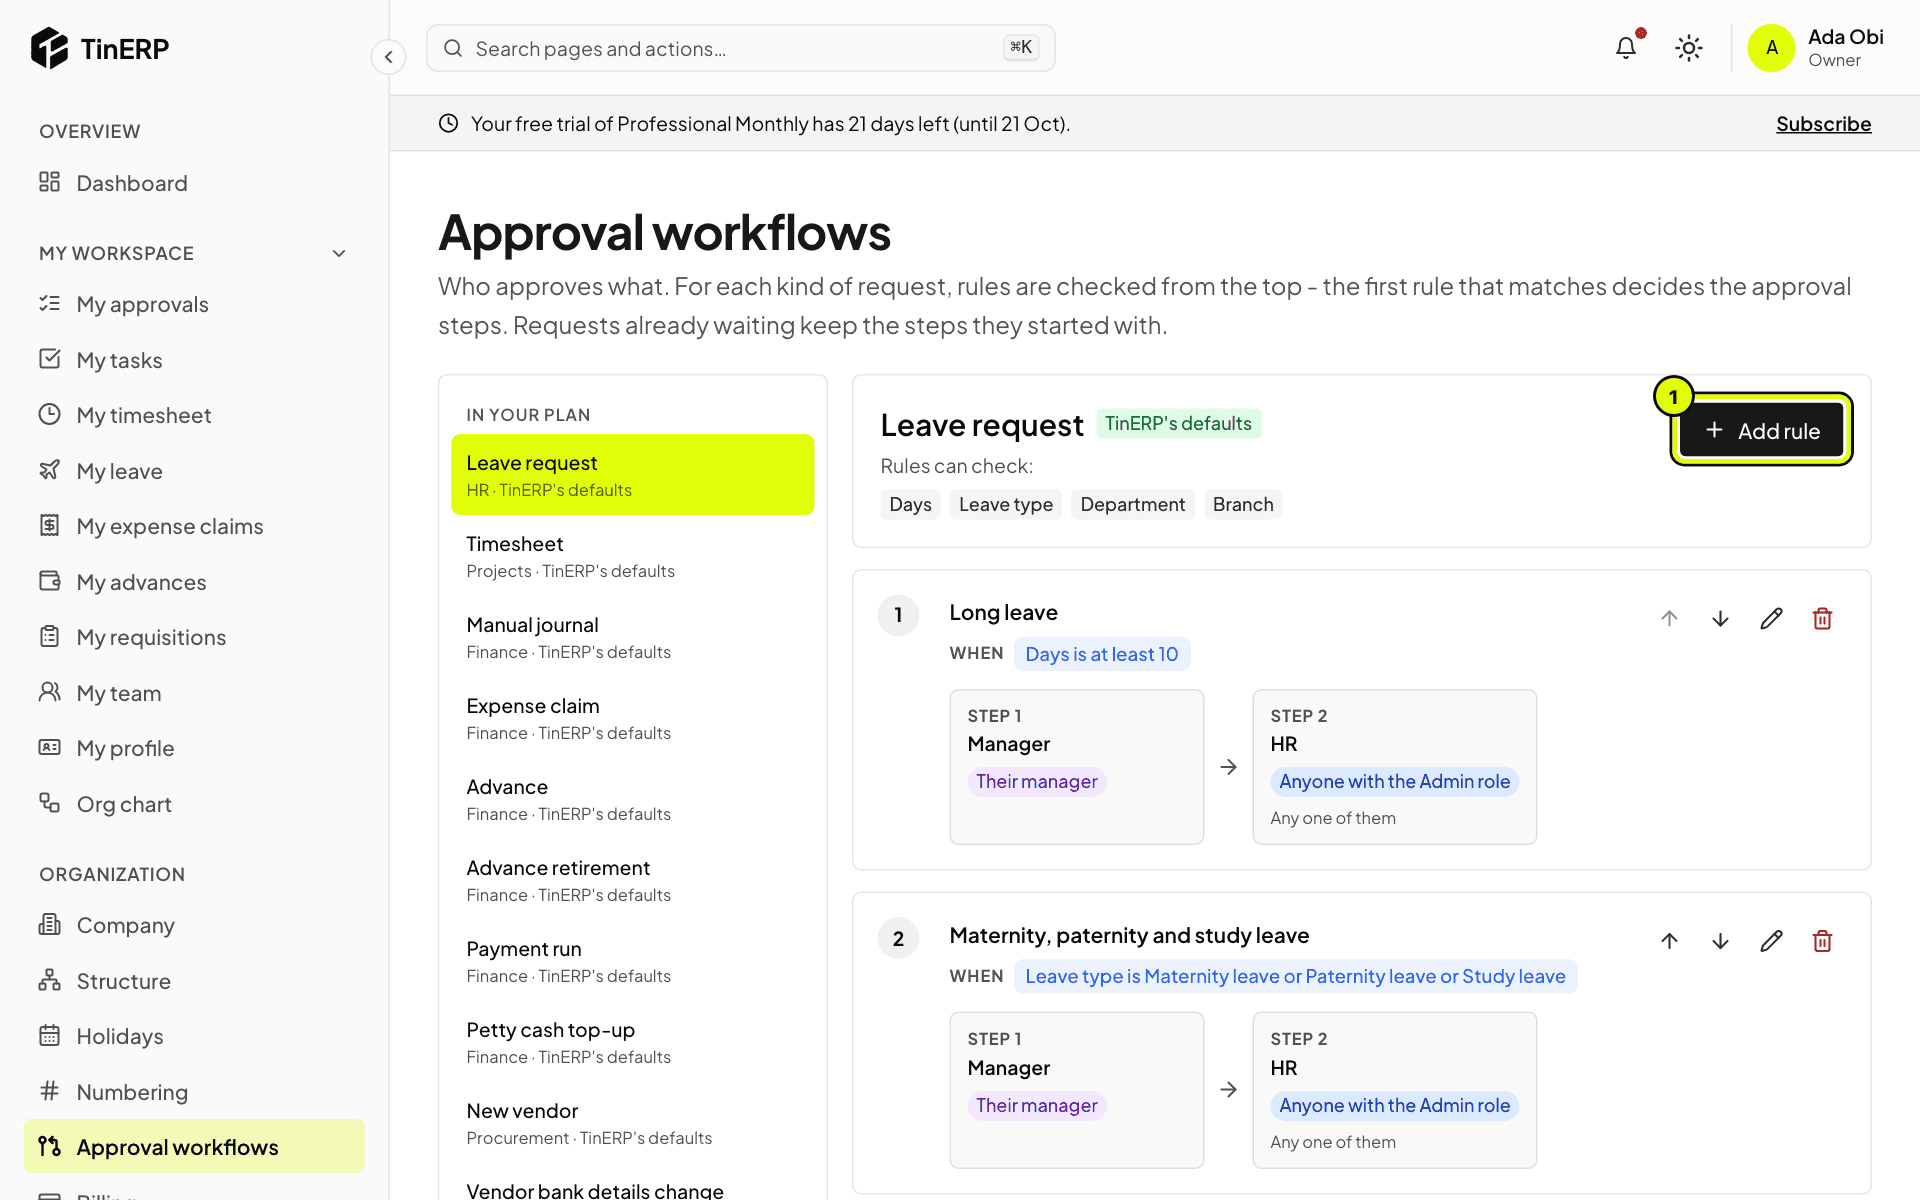
Task: Focus the search pages and actions field
Action: click(740, 48)
